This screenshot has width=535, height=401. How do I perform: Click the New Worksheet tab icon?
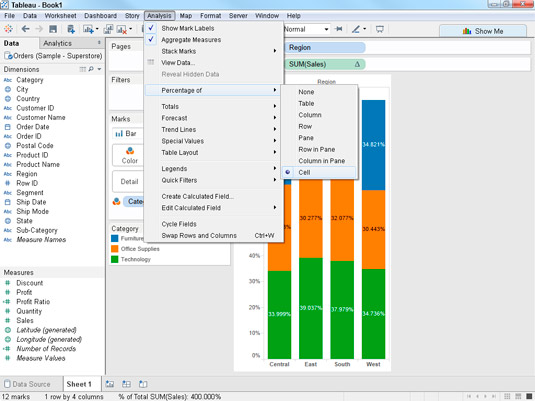110,384
